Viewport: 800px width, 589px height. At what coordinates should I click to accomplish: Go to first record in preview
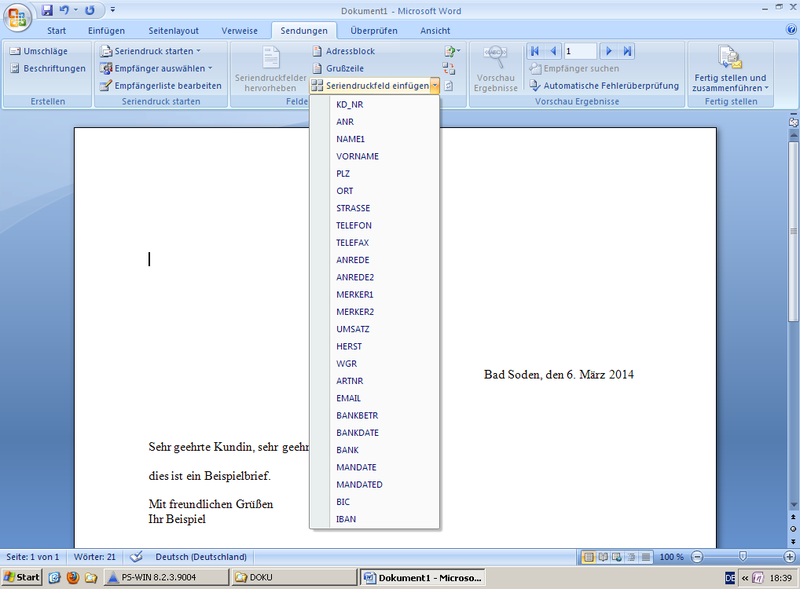pos(535,51)
